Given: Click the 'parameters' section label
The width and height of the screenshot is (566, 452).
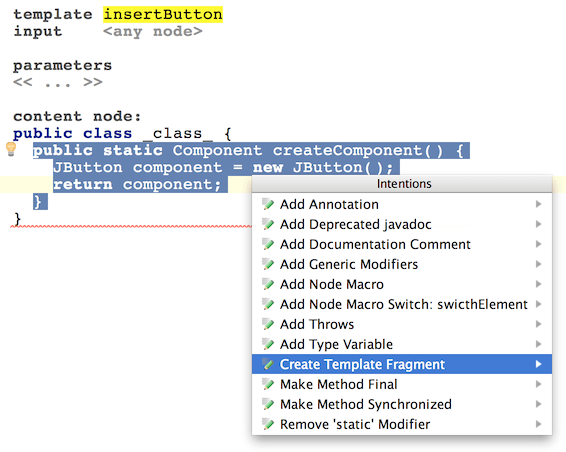Looking at the screenshot, I should [x=62, y=66].
